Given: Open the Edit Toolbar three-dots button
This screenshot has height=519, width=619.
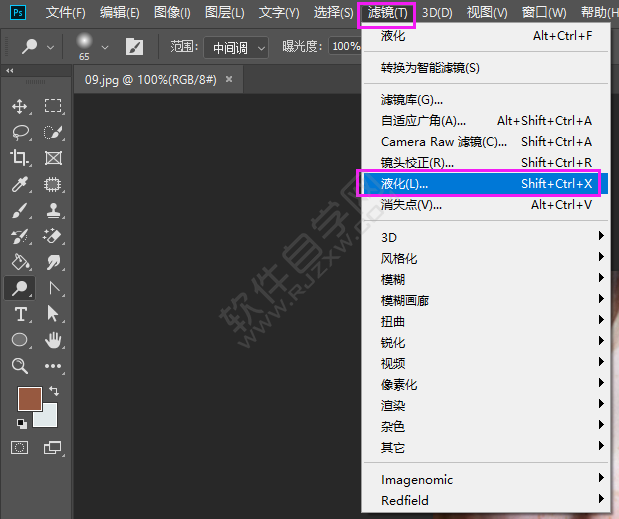Looking at the screenshot, I should coord(53,366).
